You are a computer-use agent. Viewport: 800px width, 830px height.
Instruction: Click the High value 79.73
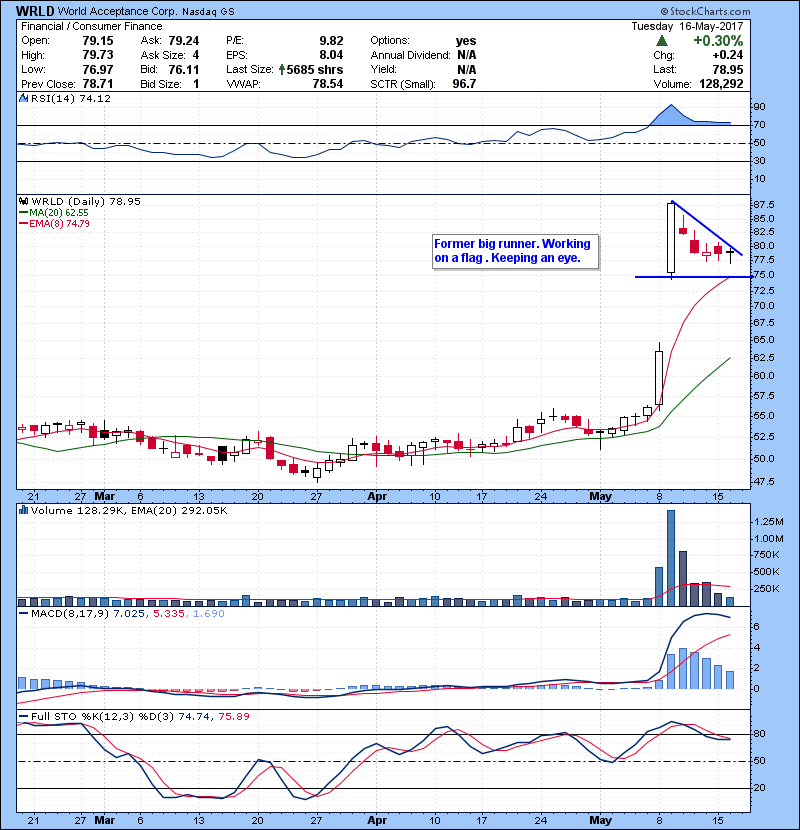(98, 55)
